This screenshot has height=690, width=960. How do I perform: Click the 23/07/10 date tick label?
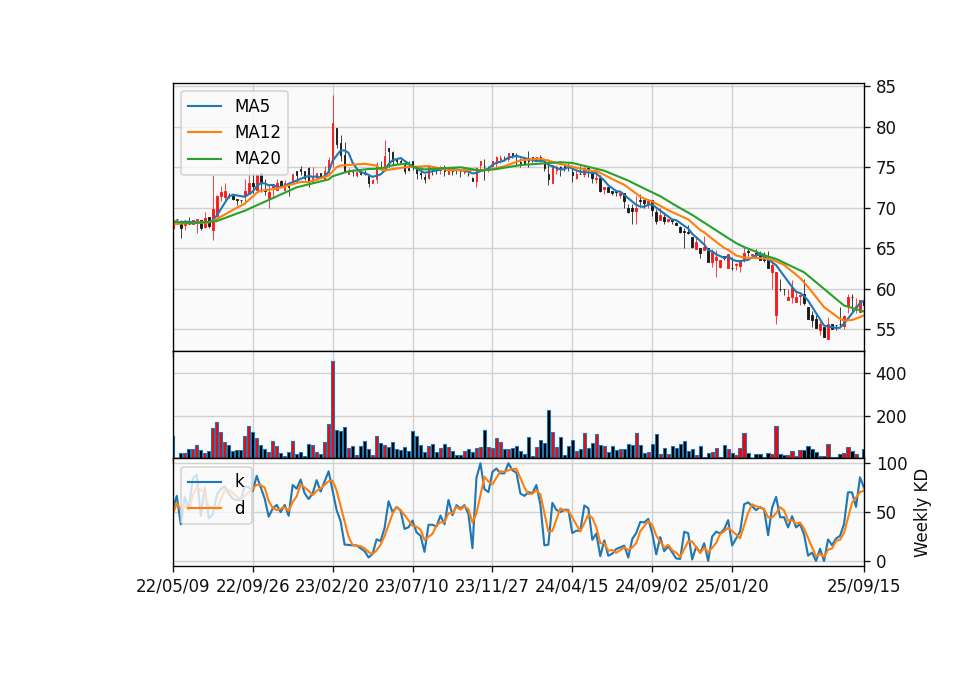click(412, 586)
